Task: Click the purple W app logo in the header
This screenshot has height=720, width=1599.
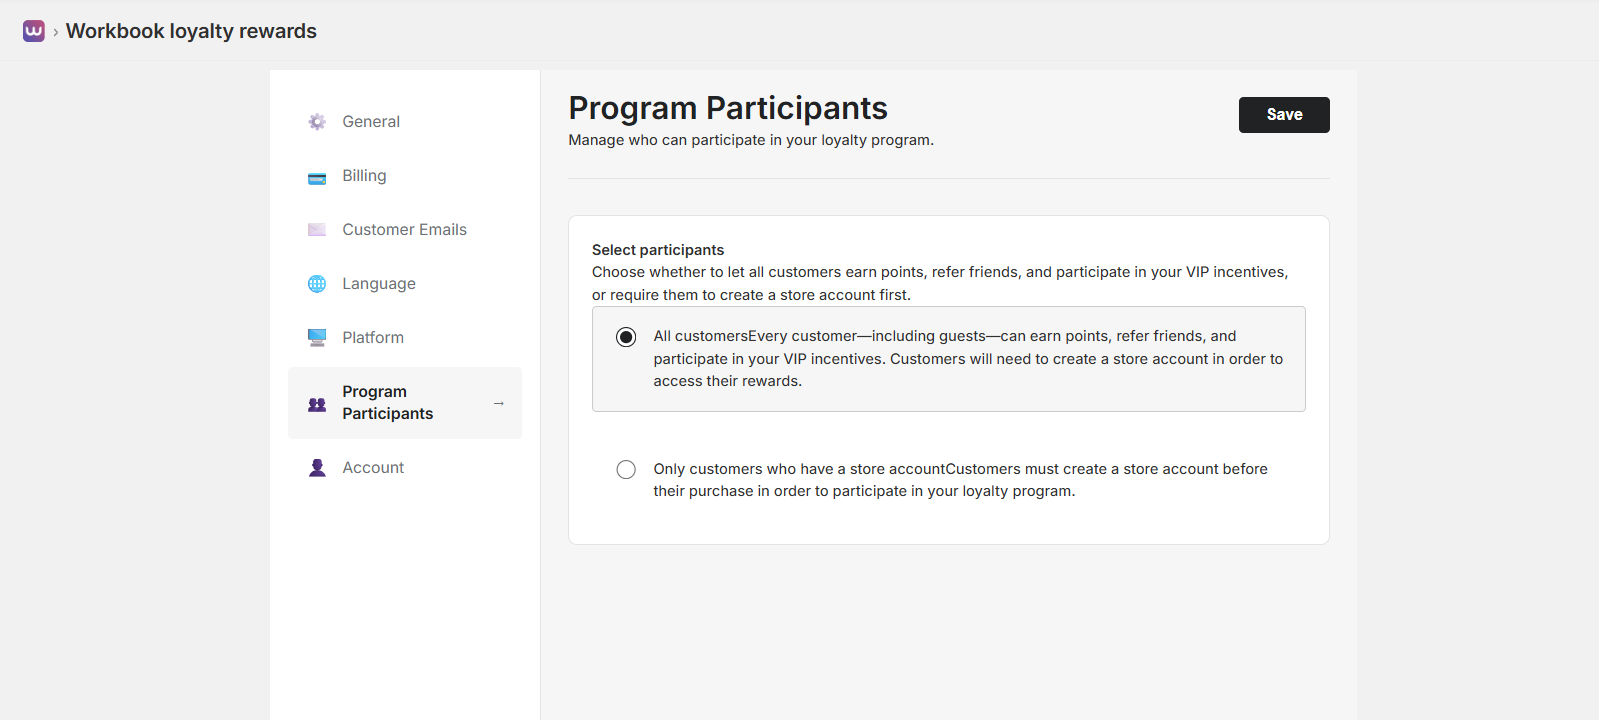Action: [33, 30]
